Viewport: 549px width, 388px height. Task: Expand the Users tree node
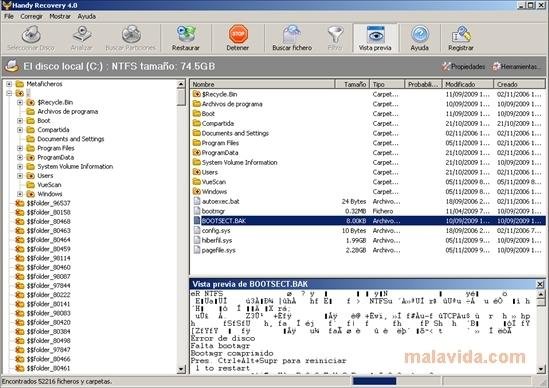[20, 175]
